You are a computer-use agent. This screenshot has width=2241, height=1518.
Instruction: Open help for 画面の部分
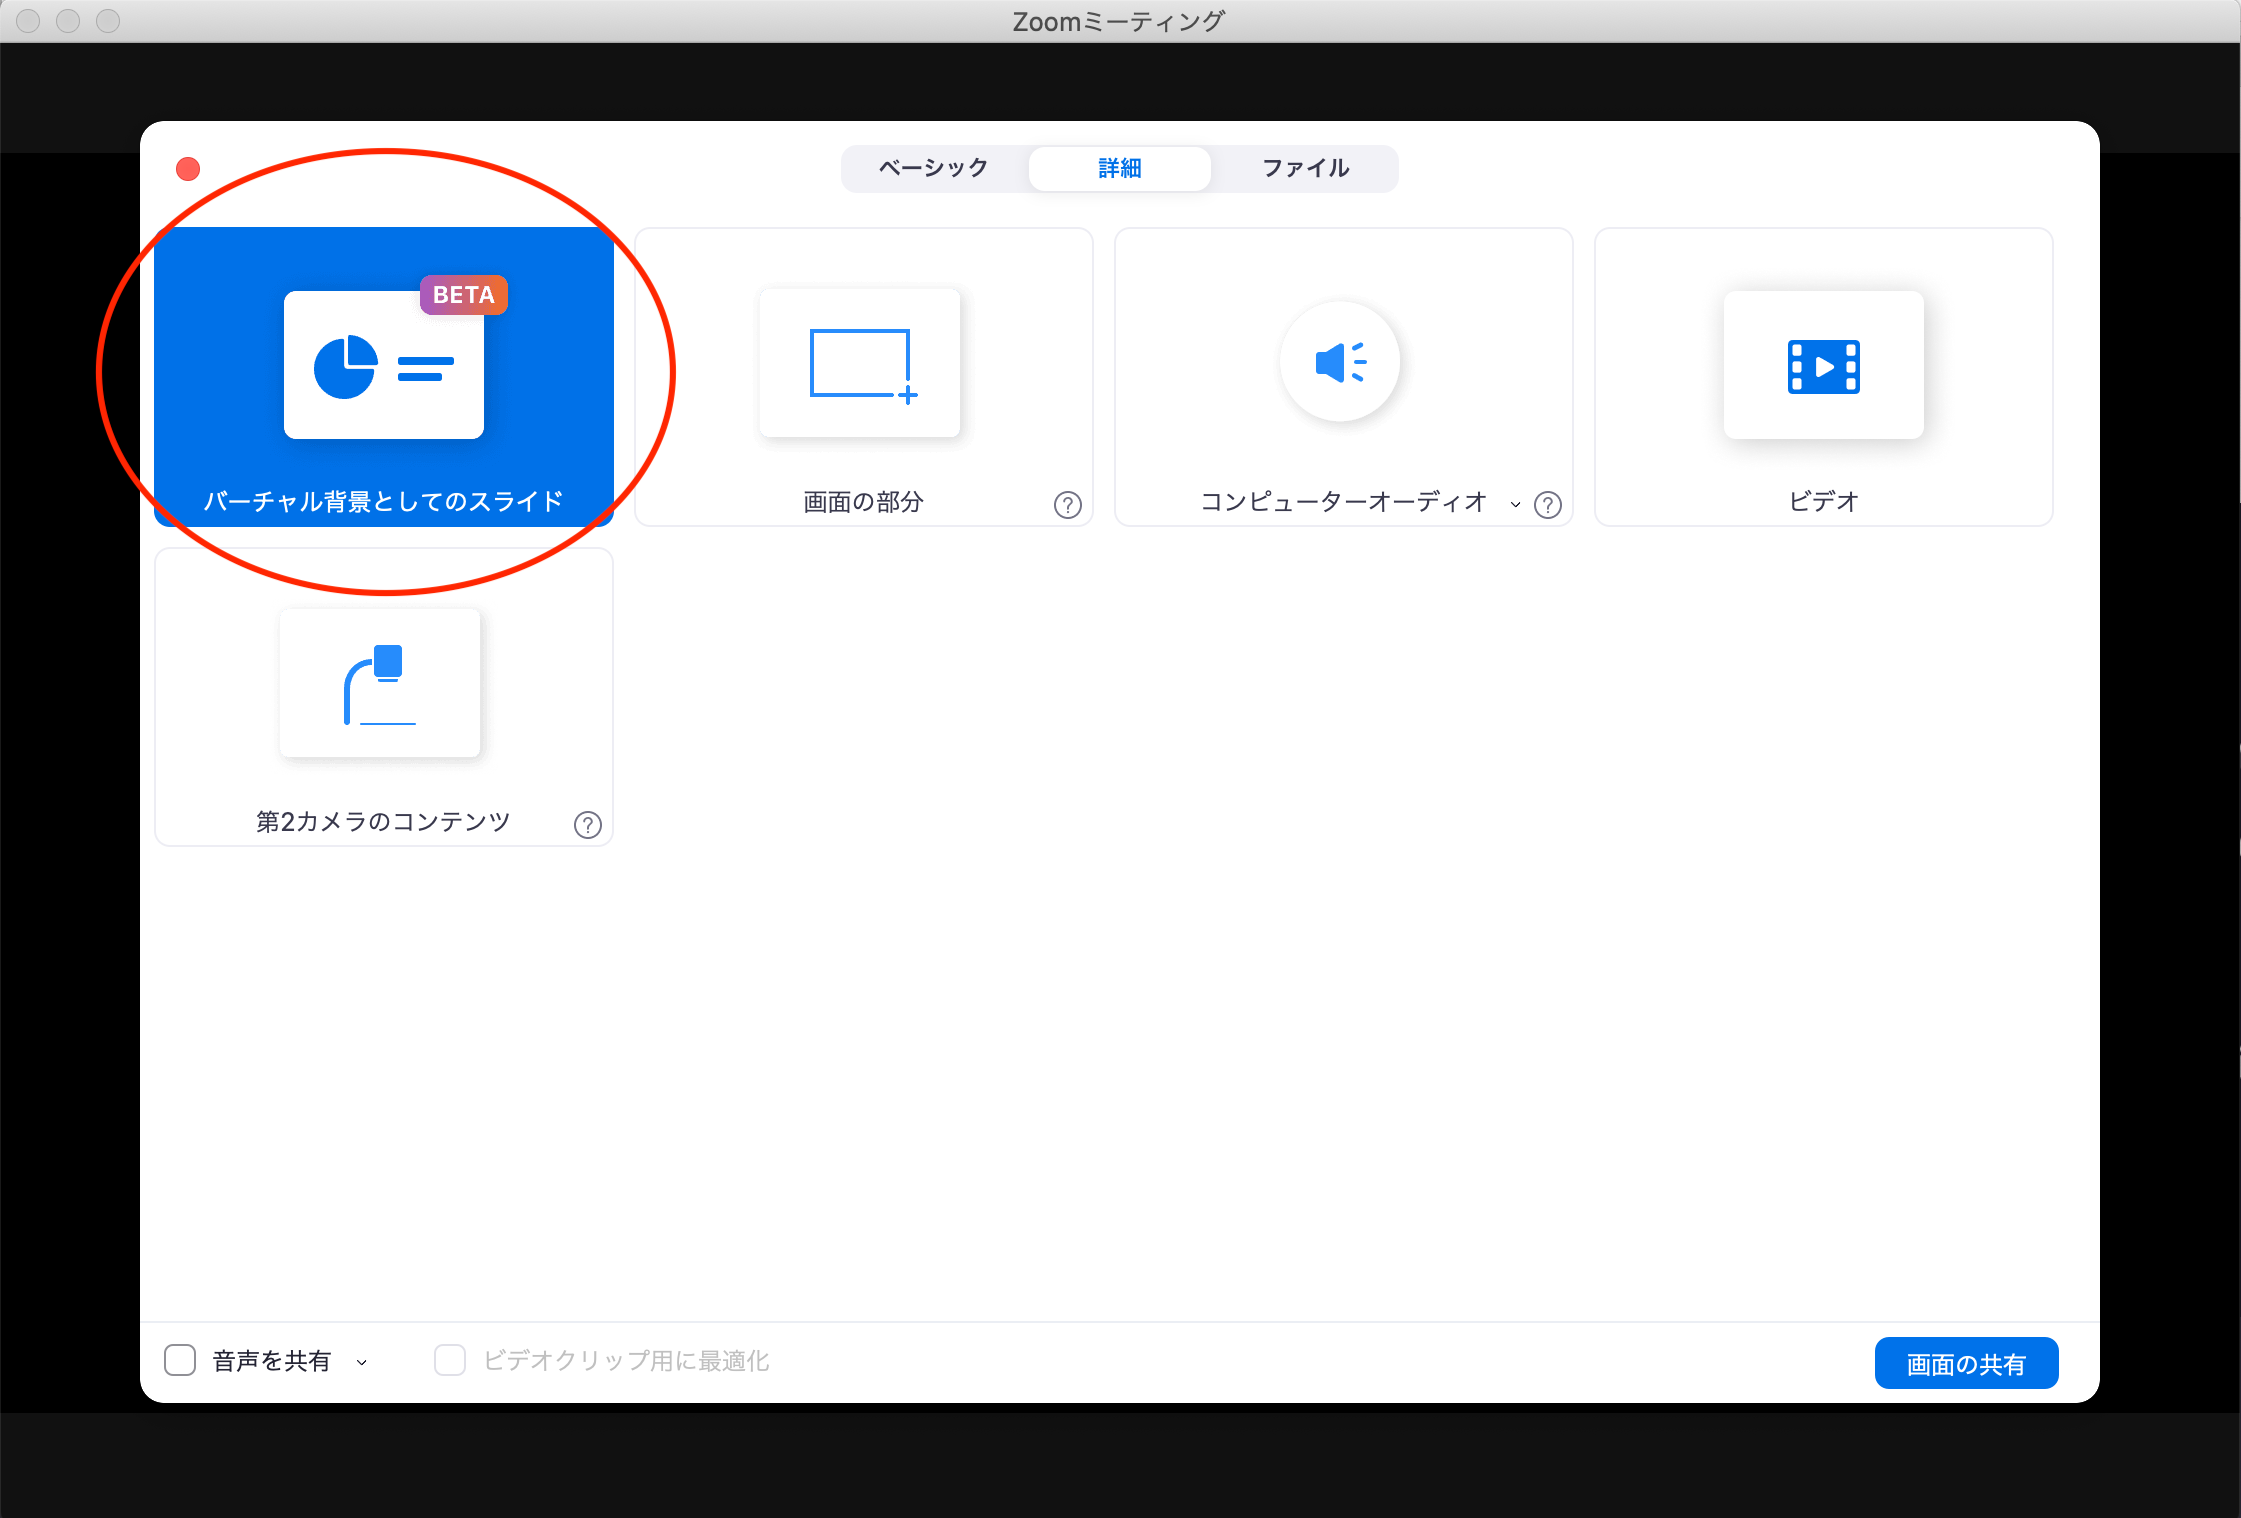coord(1067,505)
